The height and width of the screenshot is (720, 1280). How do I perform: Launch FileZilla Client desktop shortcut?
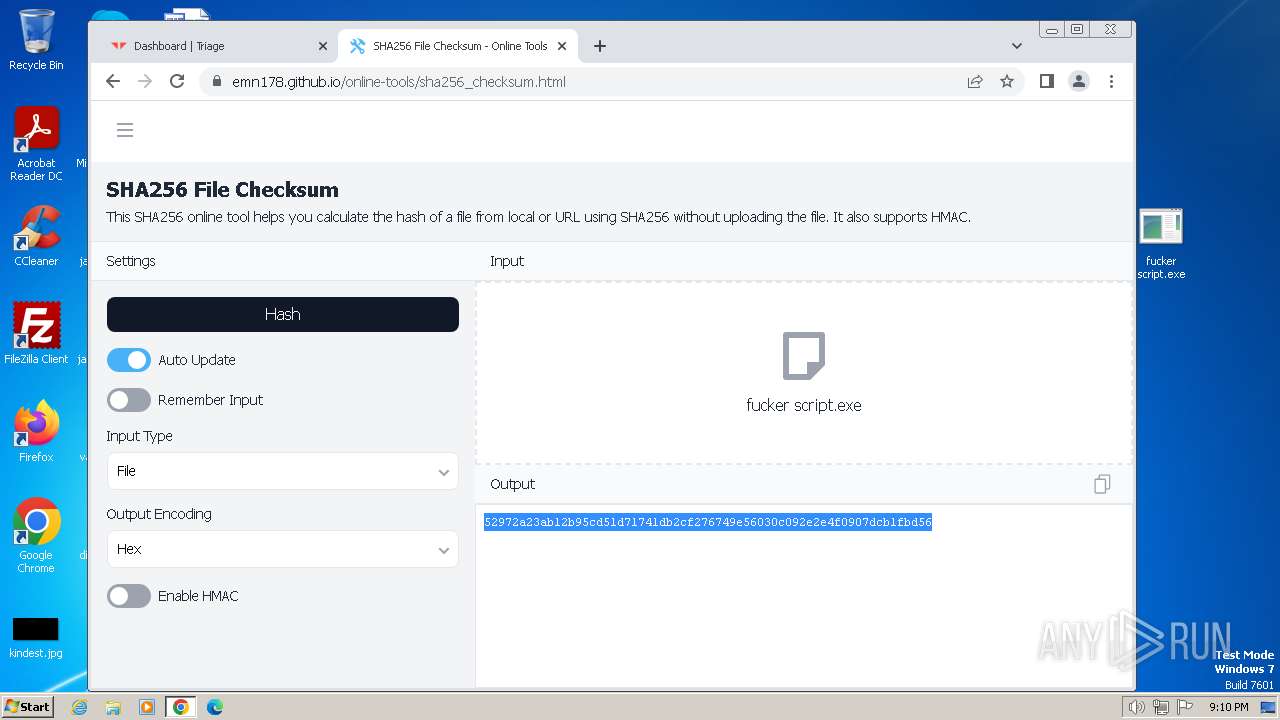tap(36, 334)
